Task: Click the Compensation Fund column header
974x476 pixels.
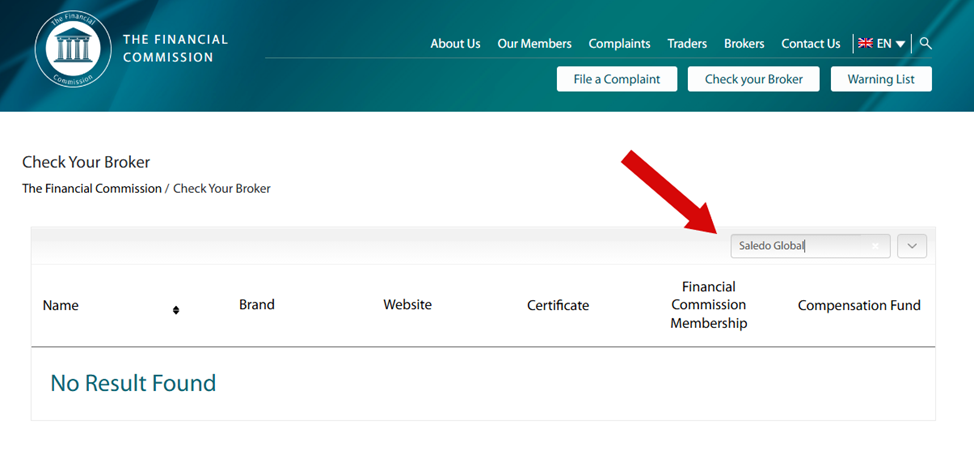Action: pos(859,305)
